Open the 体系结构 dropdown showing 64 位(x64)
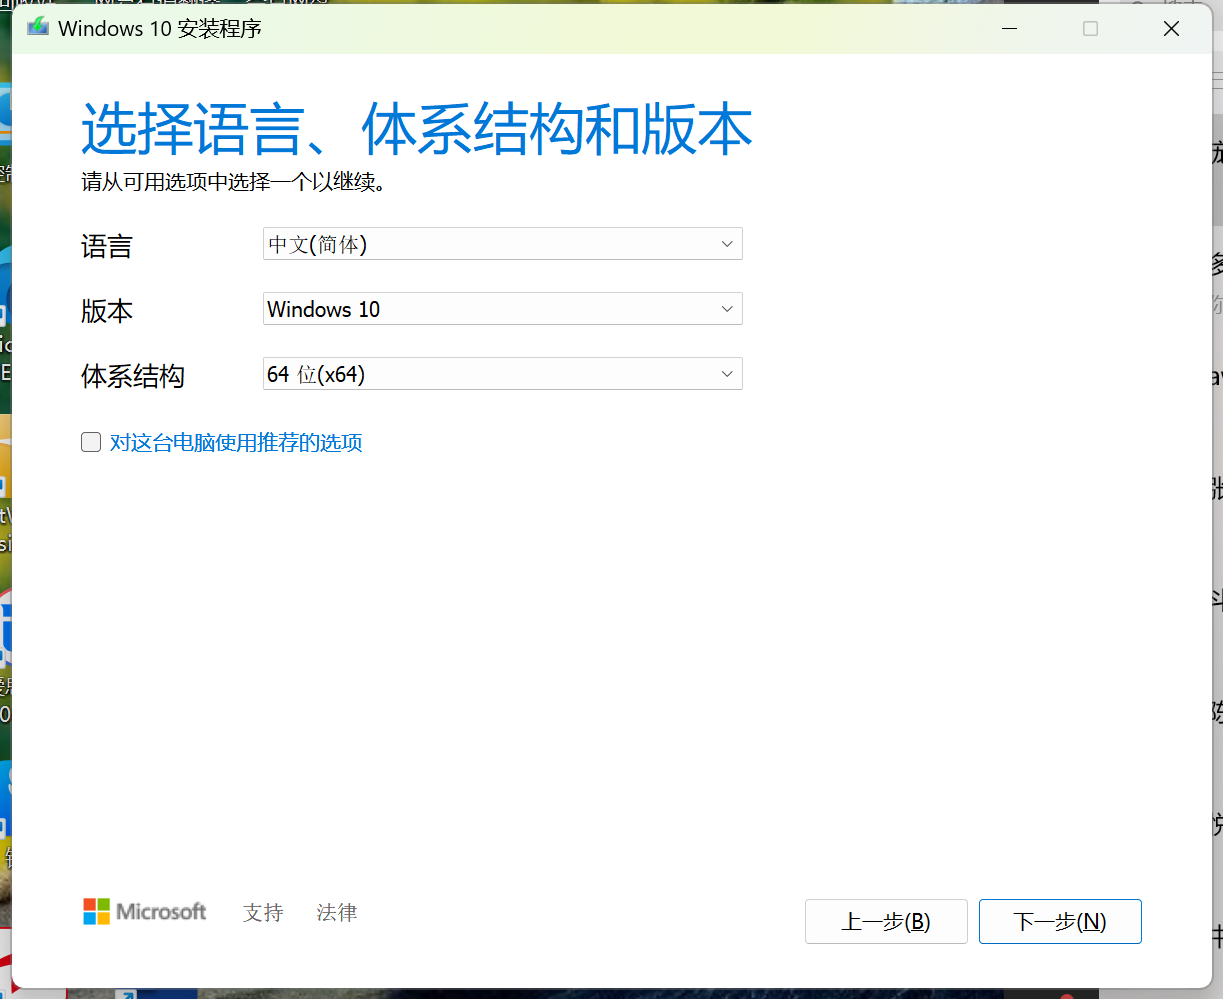Viewport: 1223px width, 999px height. [x=502, y=374]
